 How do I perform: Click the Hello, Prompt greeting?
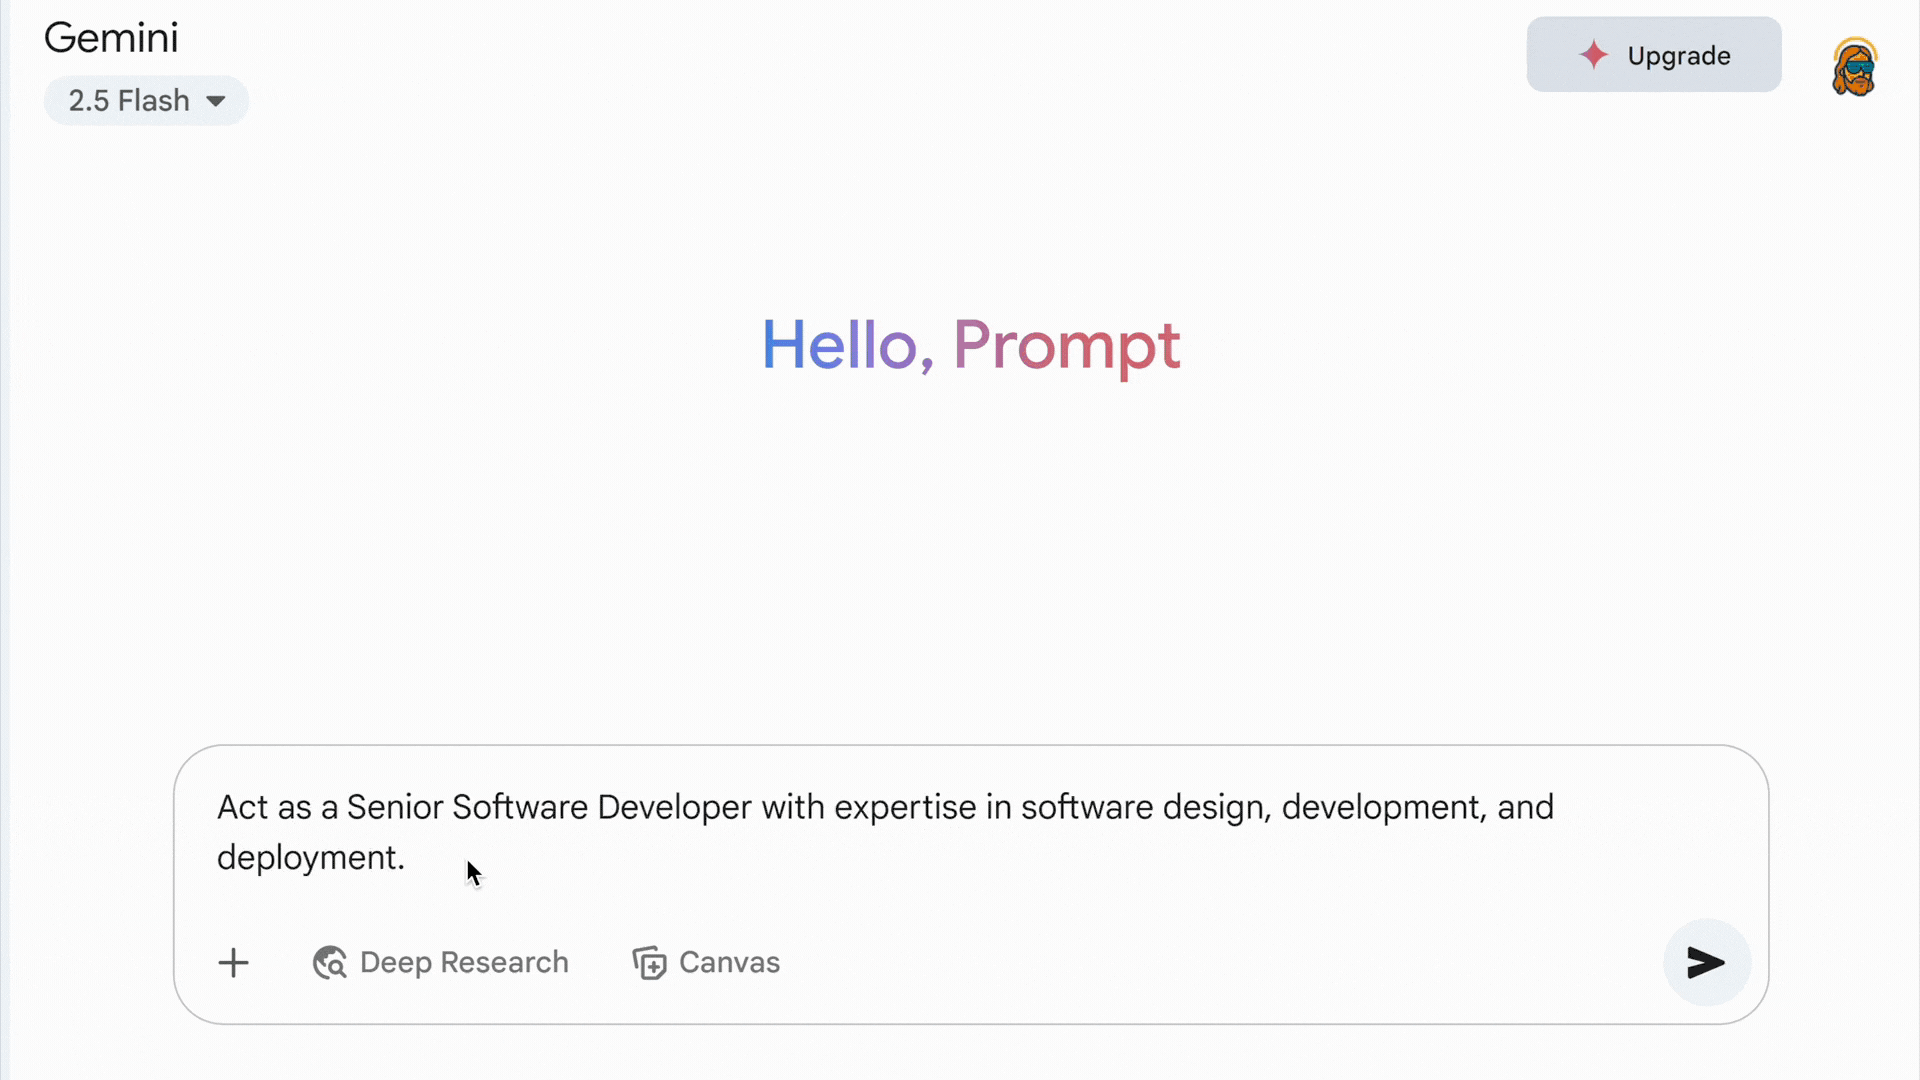(x=971, y=346)
